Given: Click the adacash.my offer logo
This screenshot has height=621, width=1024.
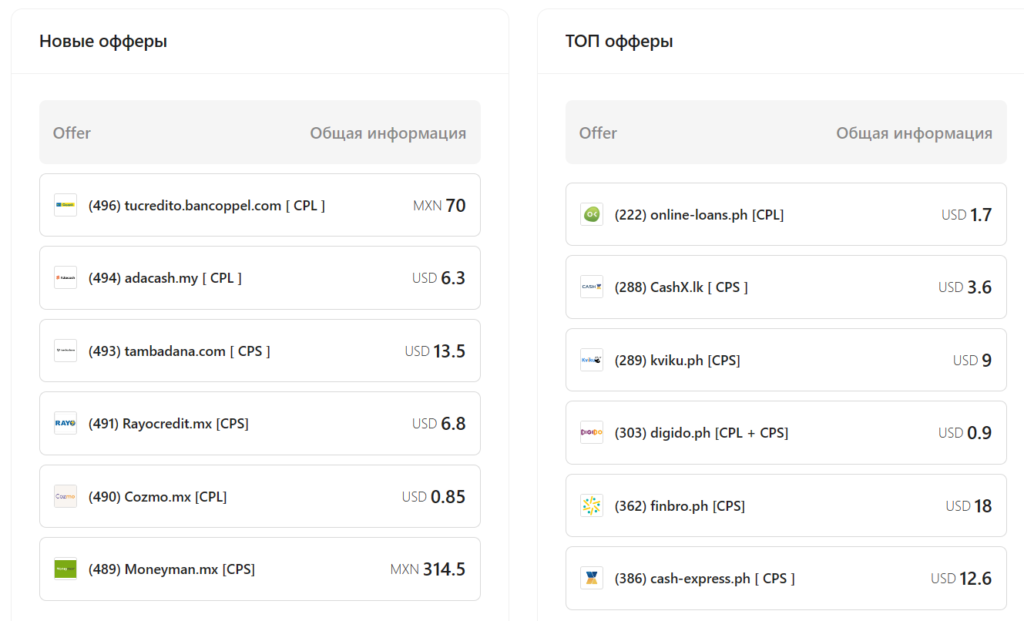Looking at the screenshot, I should coord(65,278).
